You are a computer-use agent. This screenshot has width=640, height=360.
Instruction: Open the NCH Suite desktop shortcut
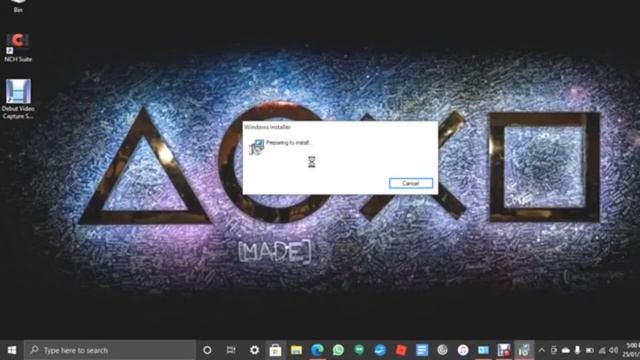18,47
